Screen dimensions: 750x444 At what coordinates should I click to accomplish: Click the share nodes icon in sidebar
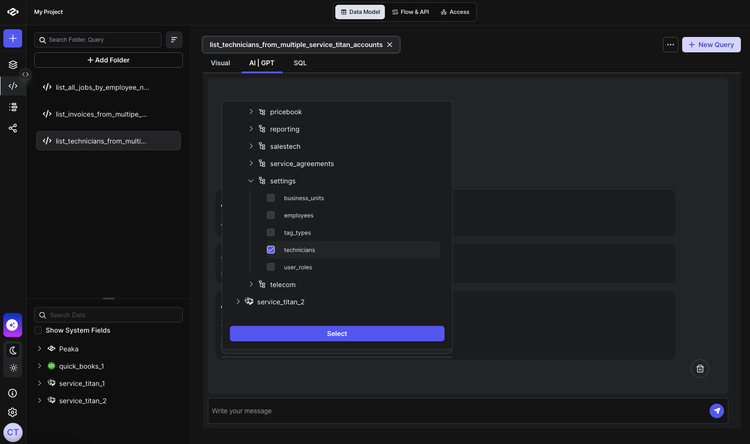(x=12, y=128)
